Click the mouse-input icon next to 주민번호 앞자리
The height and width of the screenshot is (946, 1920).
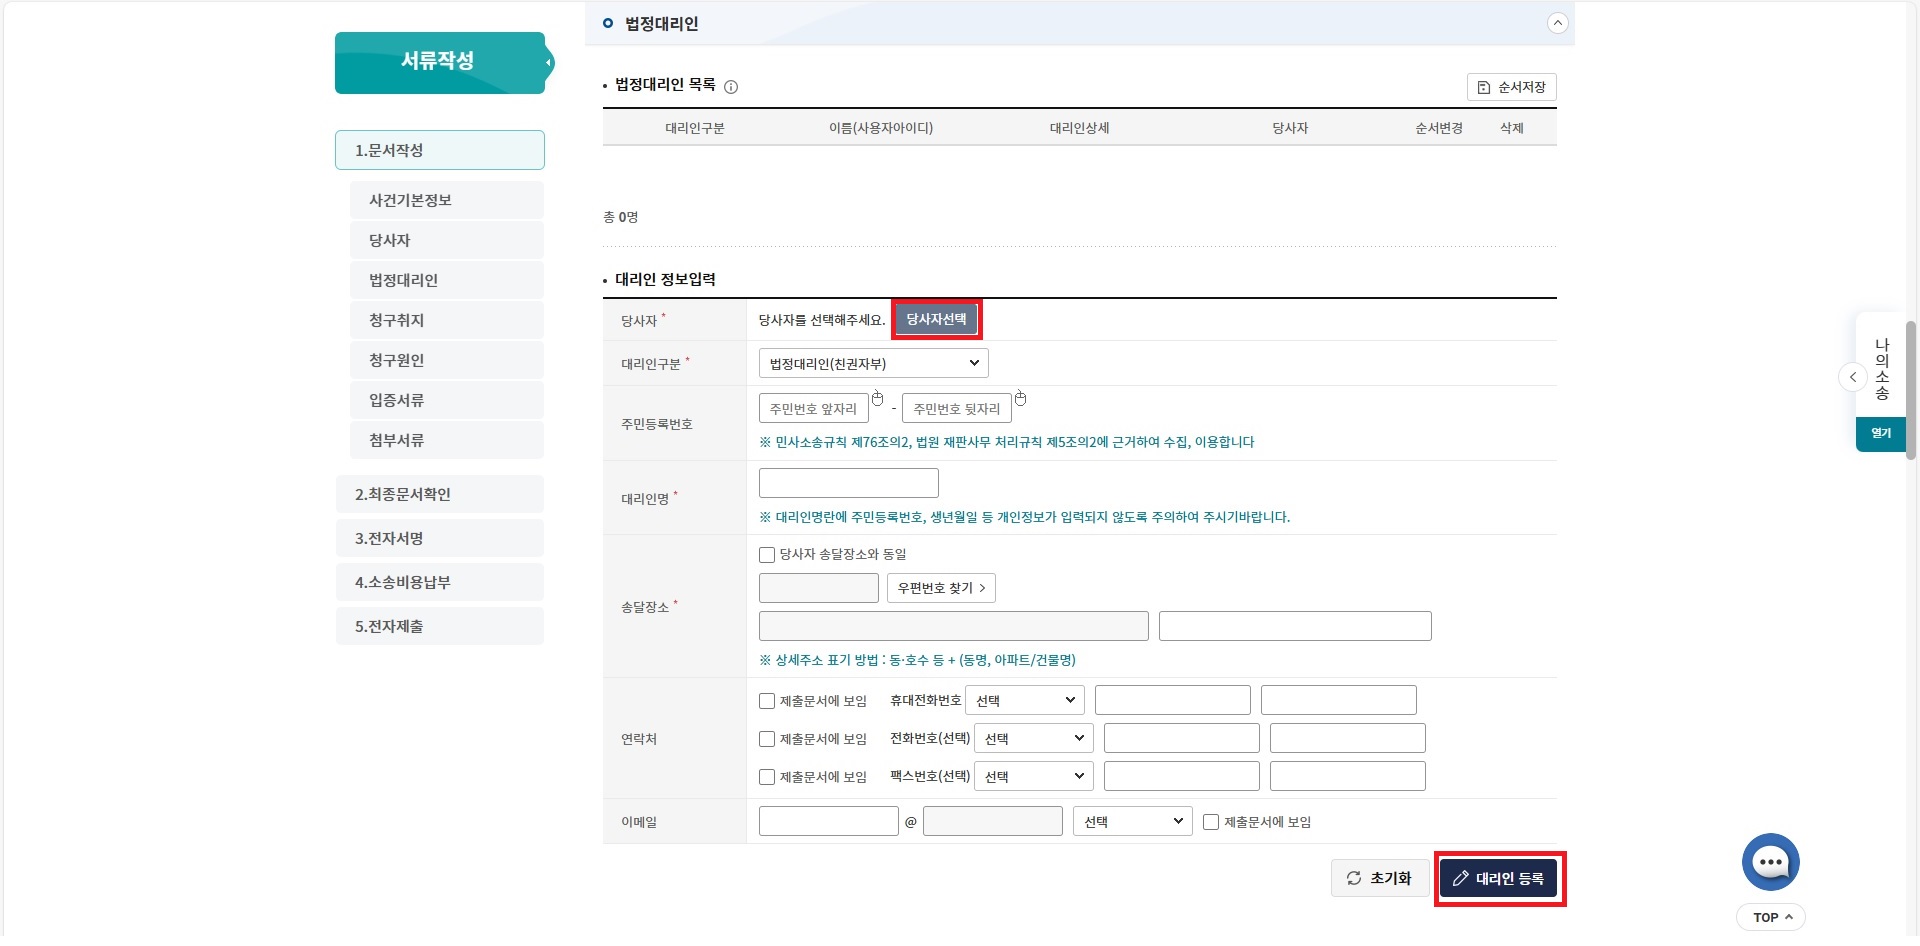(x=877, y=398)
